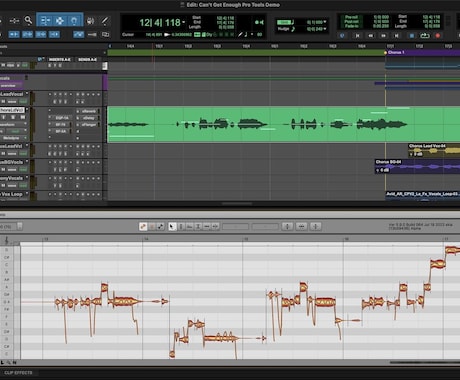The height and width of the screenshot is (380, 460).
Task: Click the Melodyne tuning fork icon
Action: pos(6,241)
